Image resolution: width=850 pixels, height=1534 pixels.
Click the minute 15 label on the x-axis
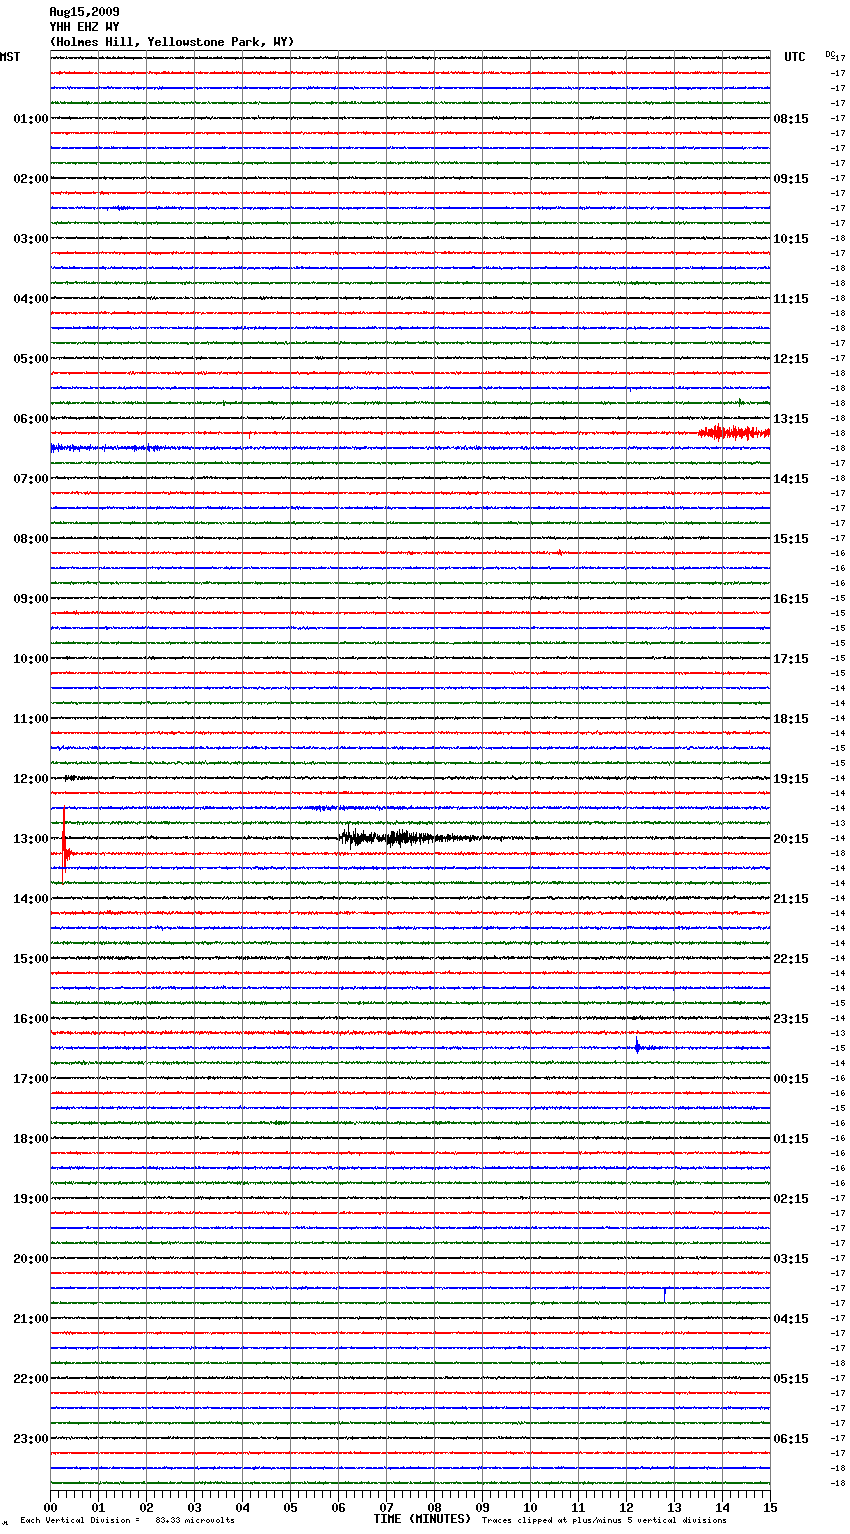tap(770, 1507)
